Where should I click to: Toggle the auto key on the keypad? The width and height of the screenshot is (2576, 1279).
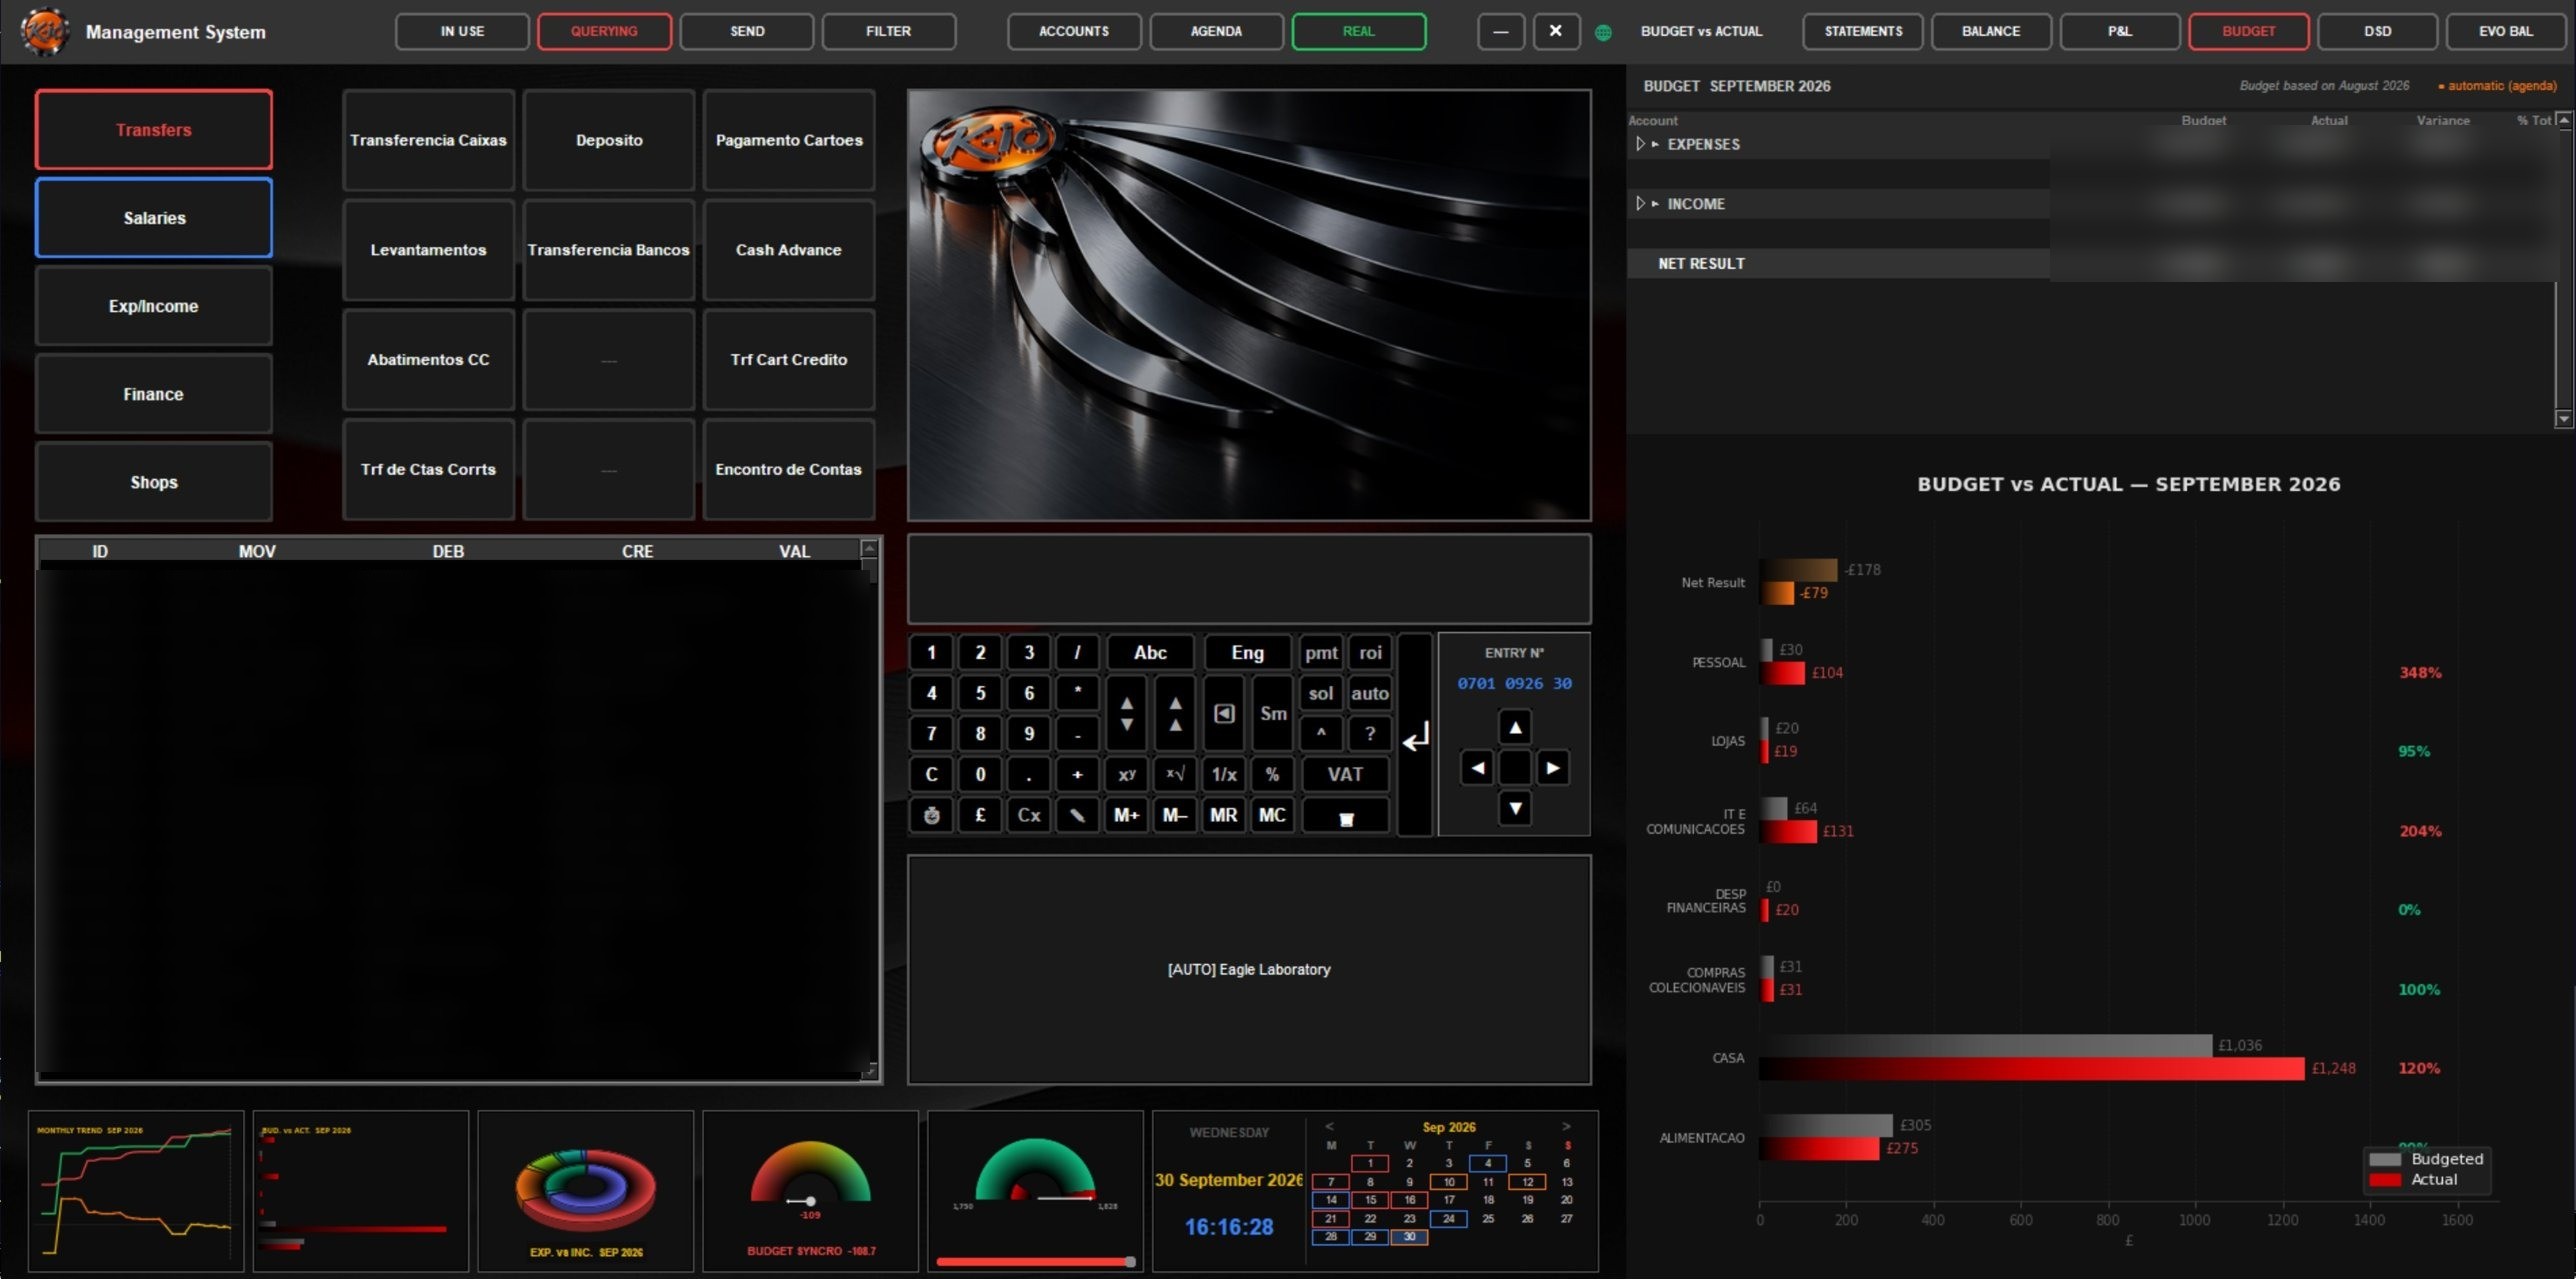point(1370,693)
